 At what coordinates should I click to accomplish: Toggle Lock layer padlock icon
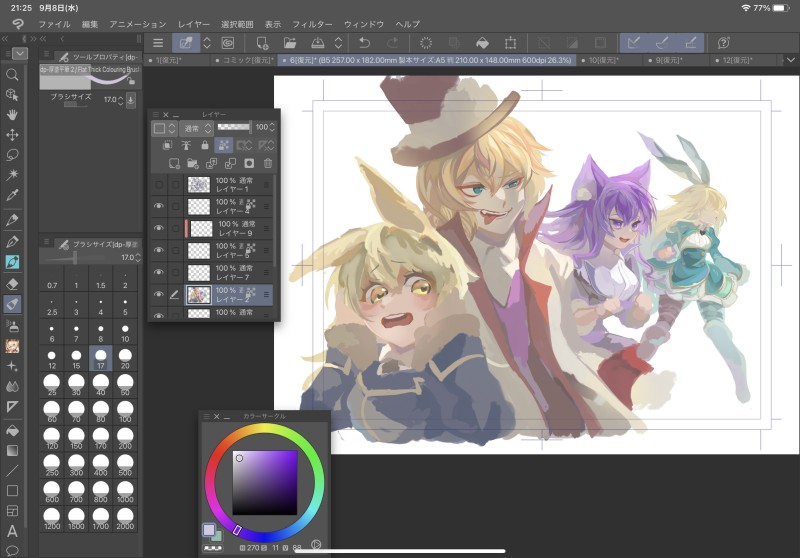click(205, 145)
